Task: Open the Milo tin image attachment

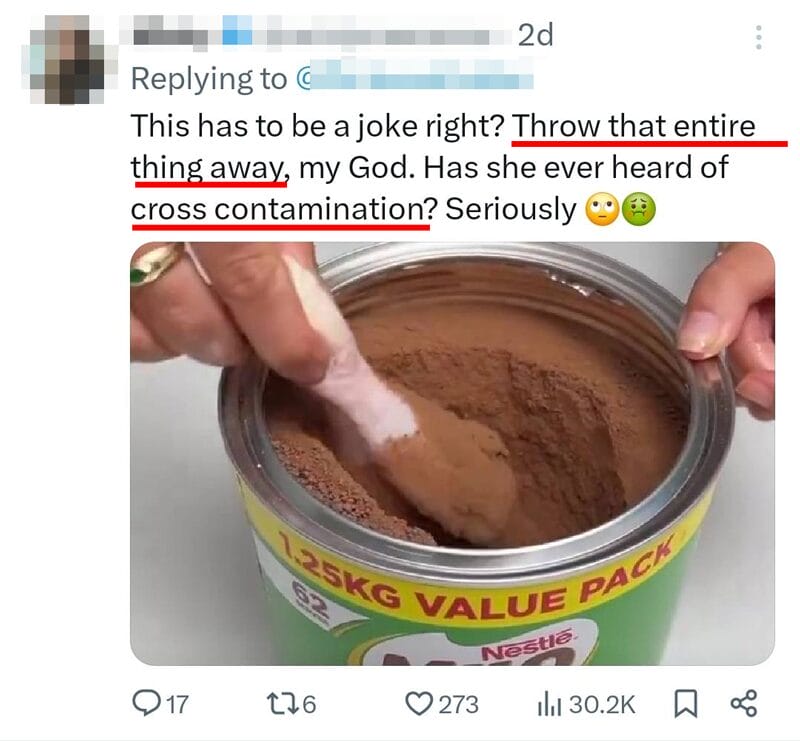Action: point(453,454)
